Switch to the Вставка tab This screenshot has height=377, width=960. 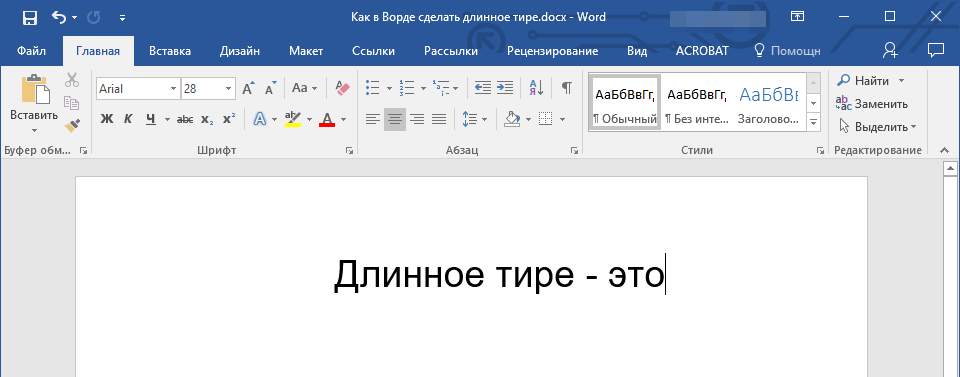pos(170,51)
